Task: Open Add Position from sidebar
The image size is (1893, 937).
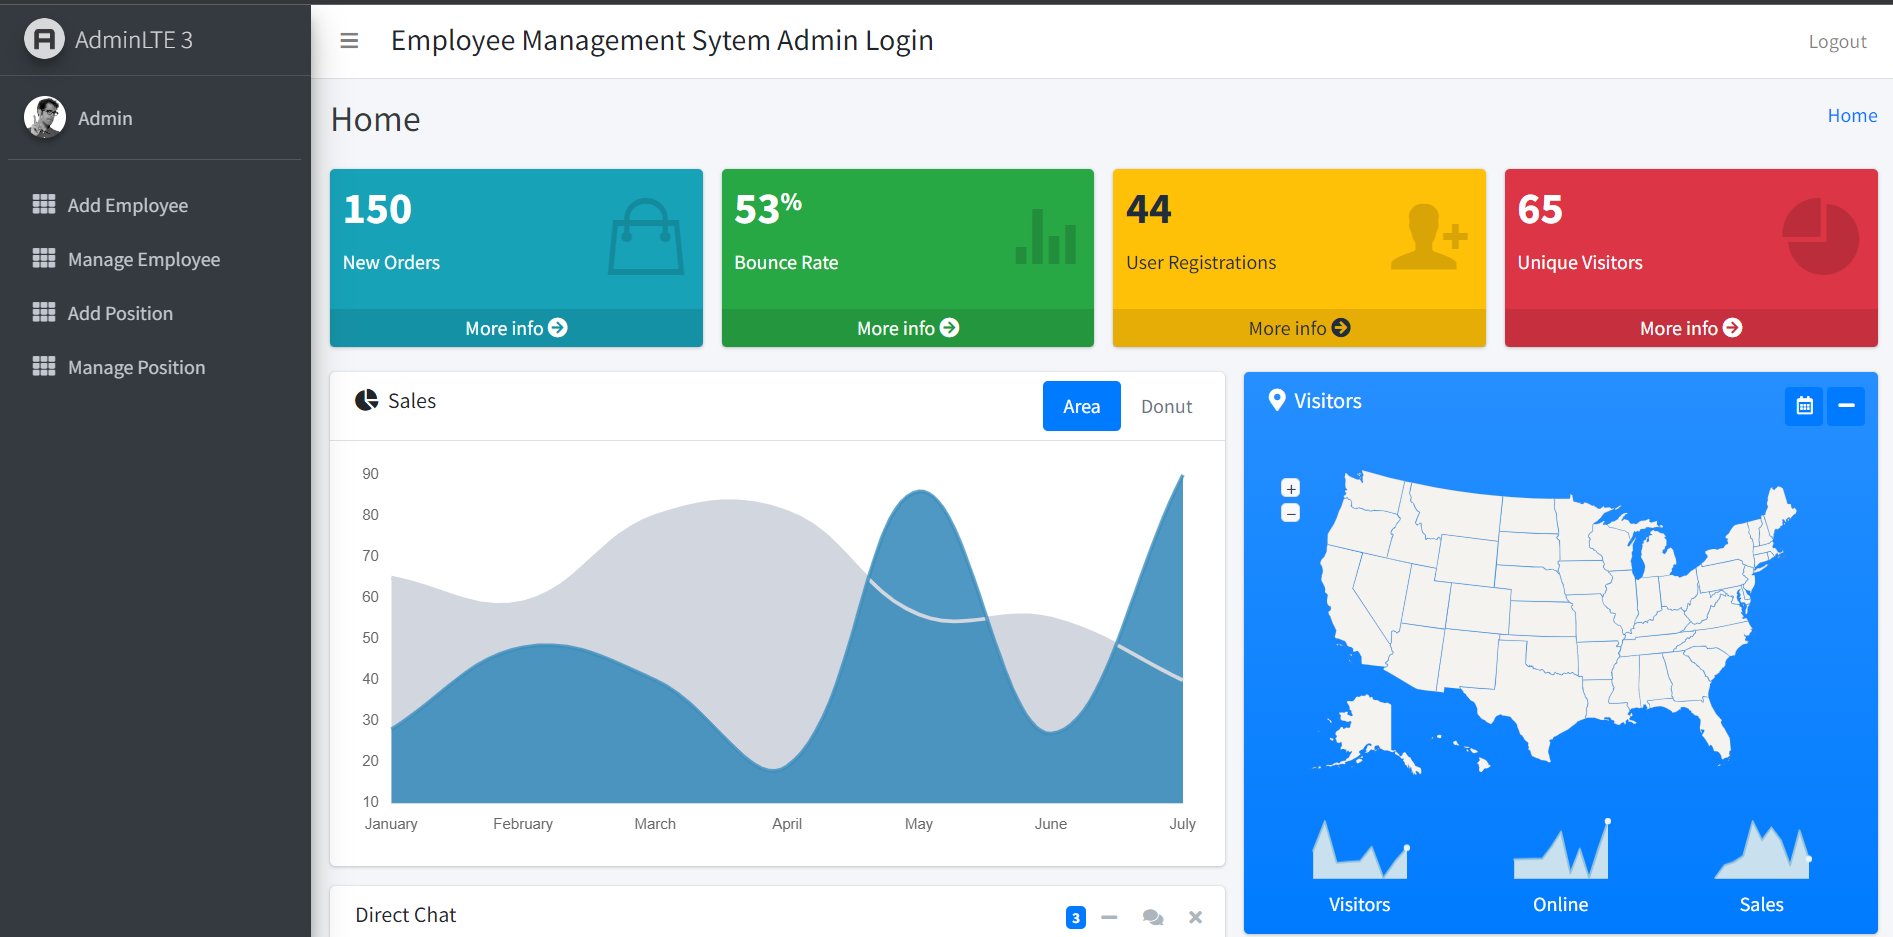Action: 119,313
